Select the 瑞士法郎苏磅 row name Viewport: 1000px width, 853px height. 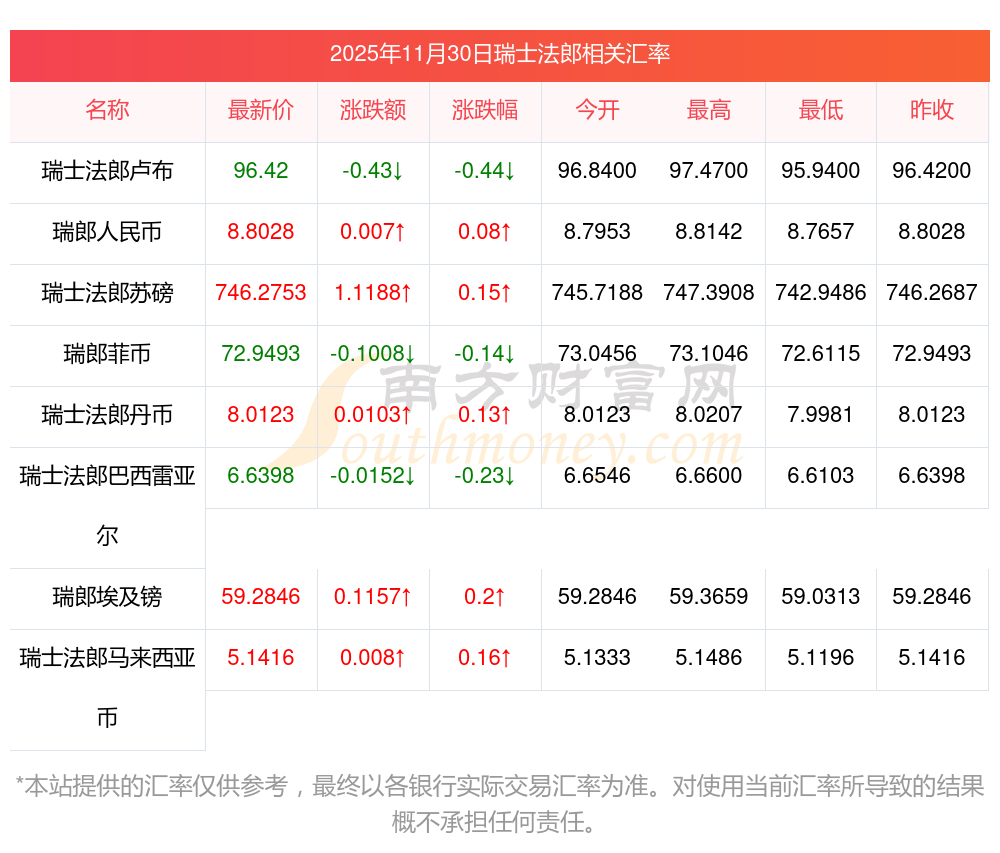pyautogui.click(x=107, y=293)
